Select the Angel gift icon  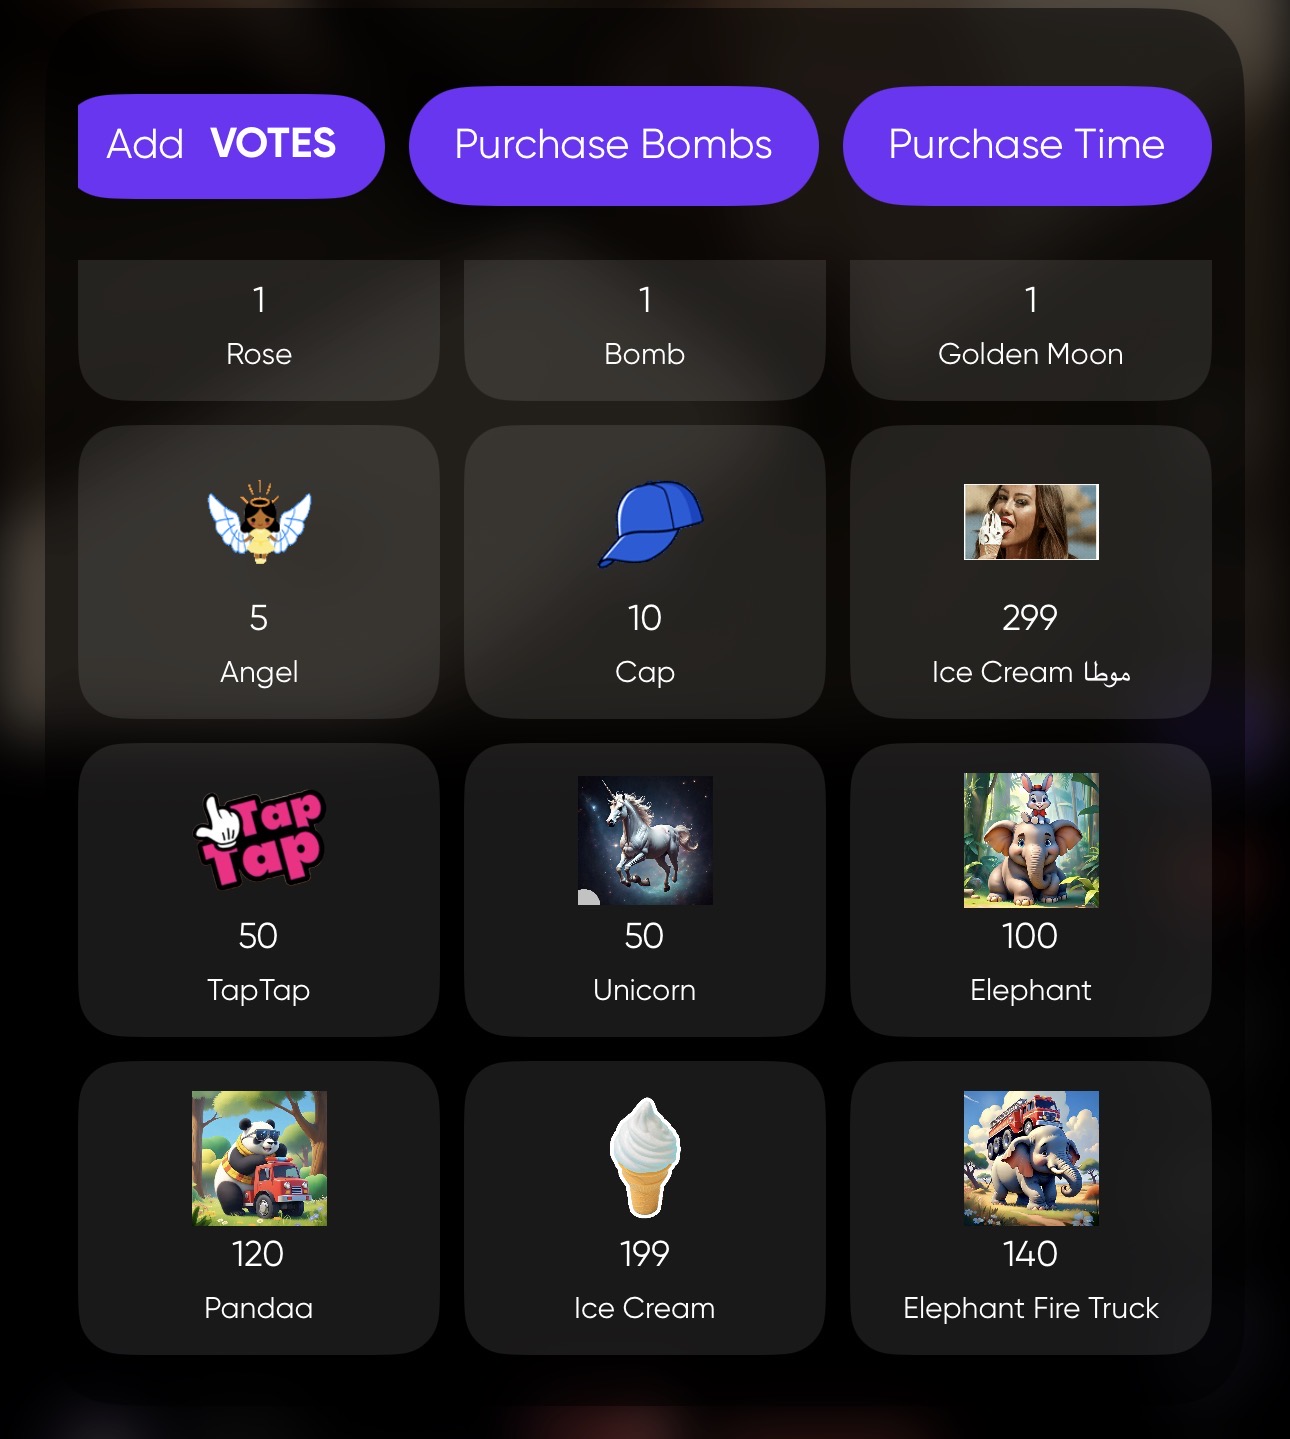[259, 522]
